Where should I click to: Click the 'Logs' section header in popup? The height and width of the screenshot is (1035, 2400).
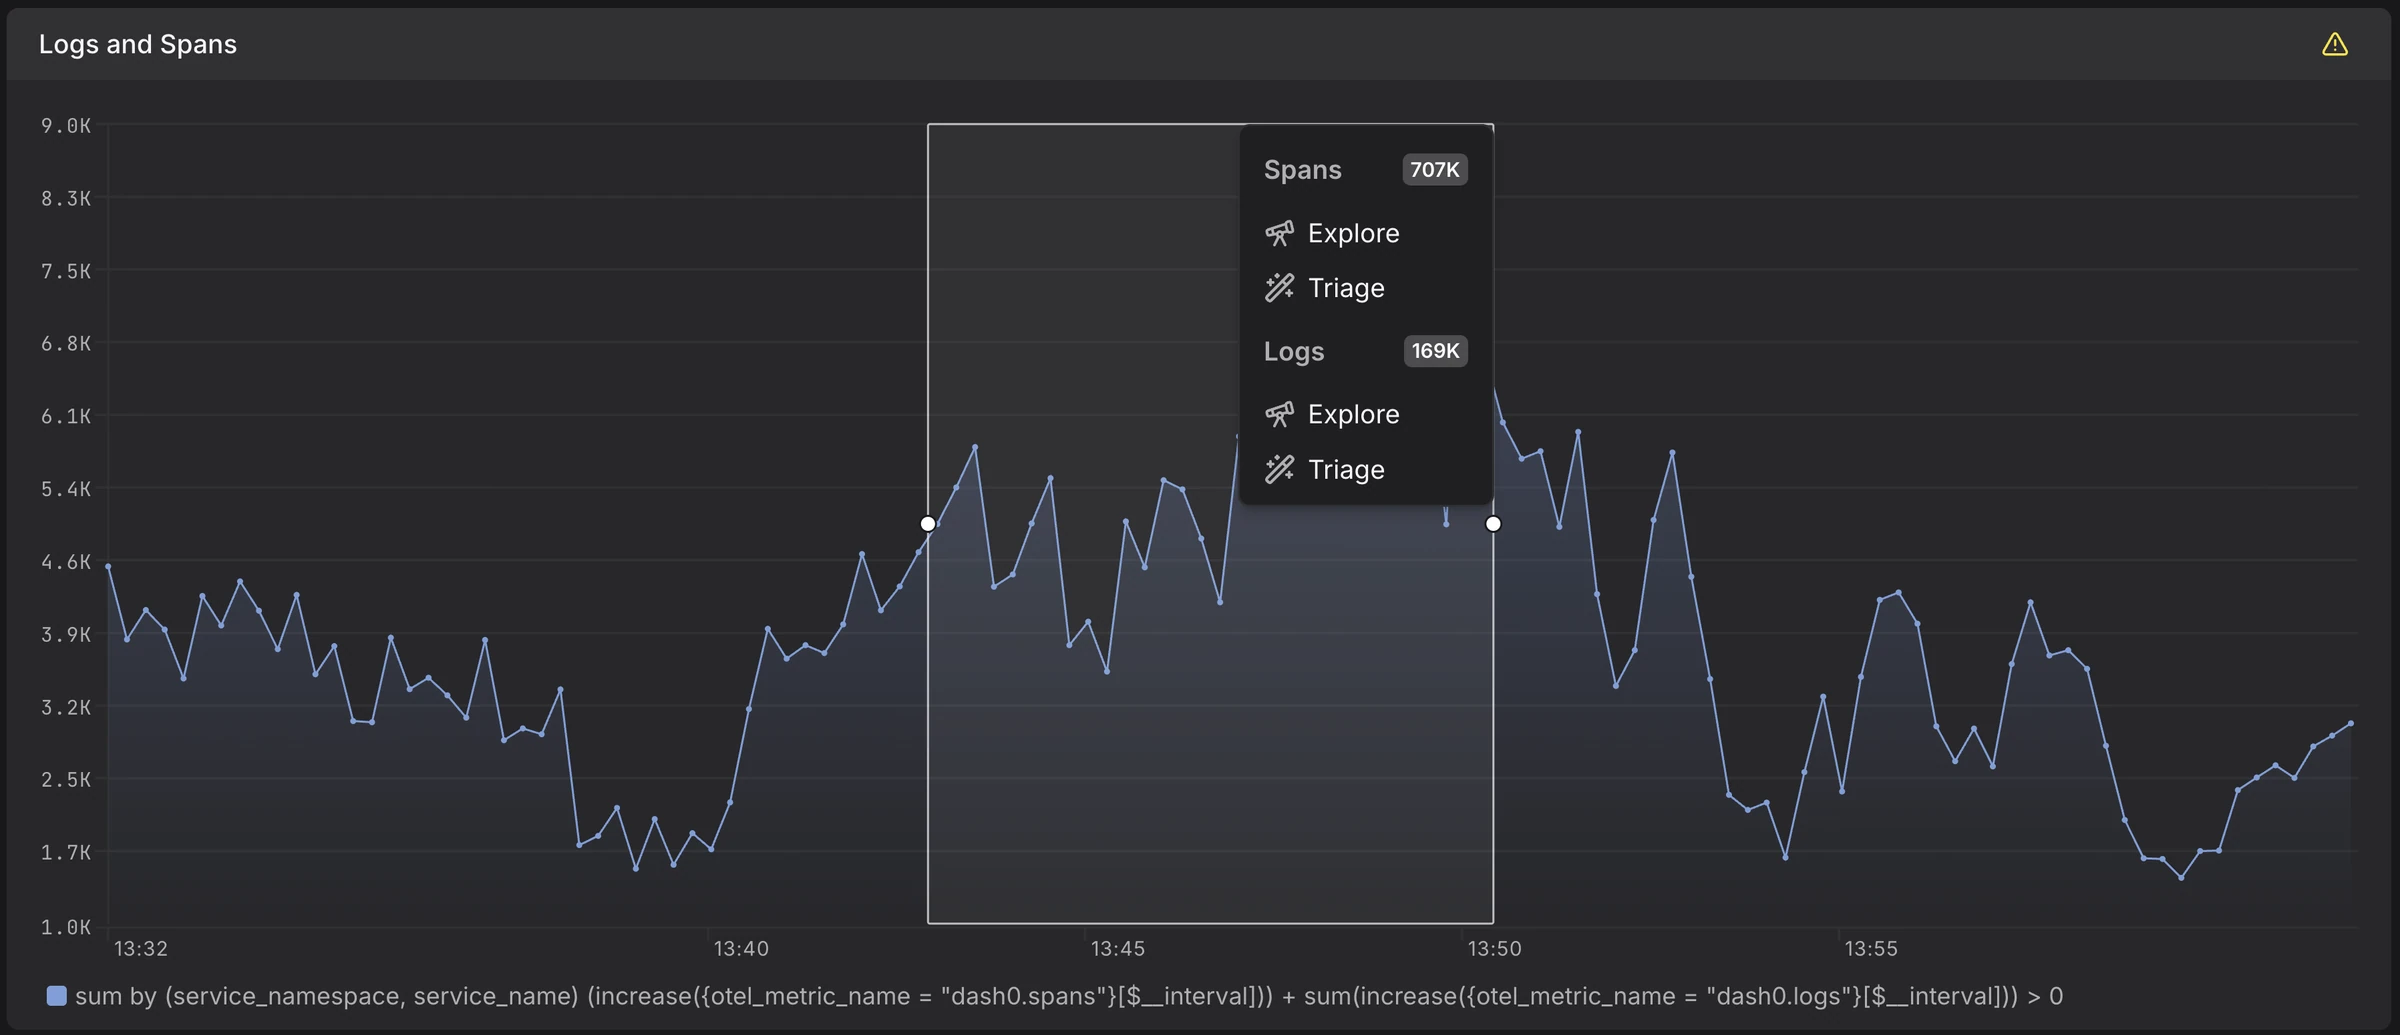click(1293, 352)
